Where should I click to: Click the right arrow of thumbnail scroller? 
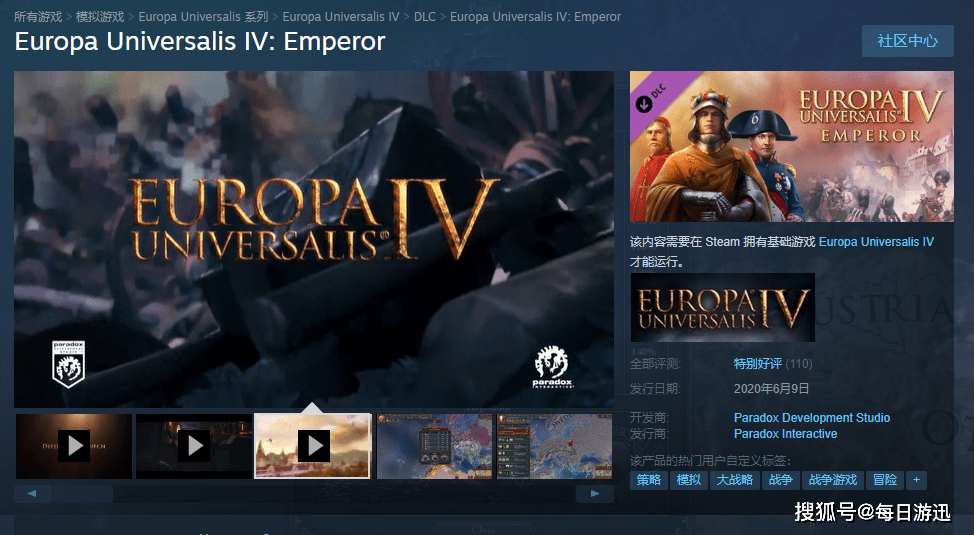594,494
